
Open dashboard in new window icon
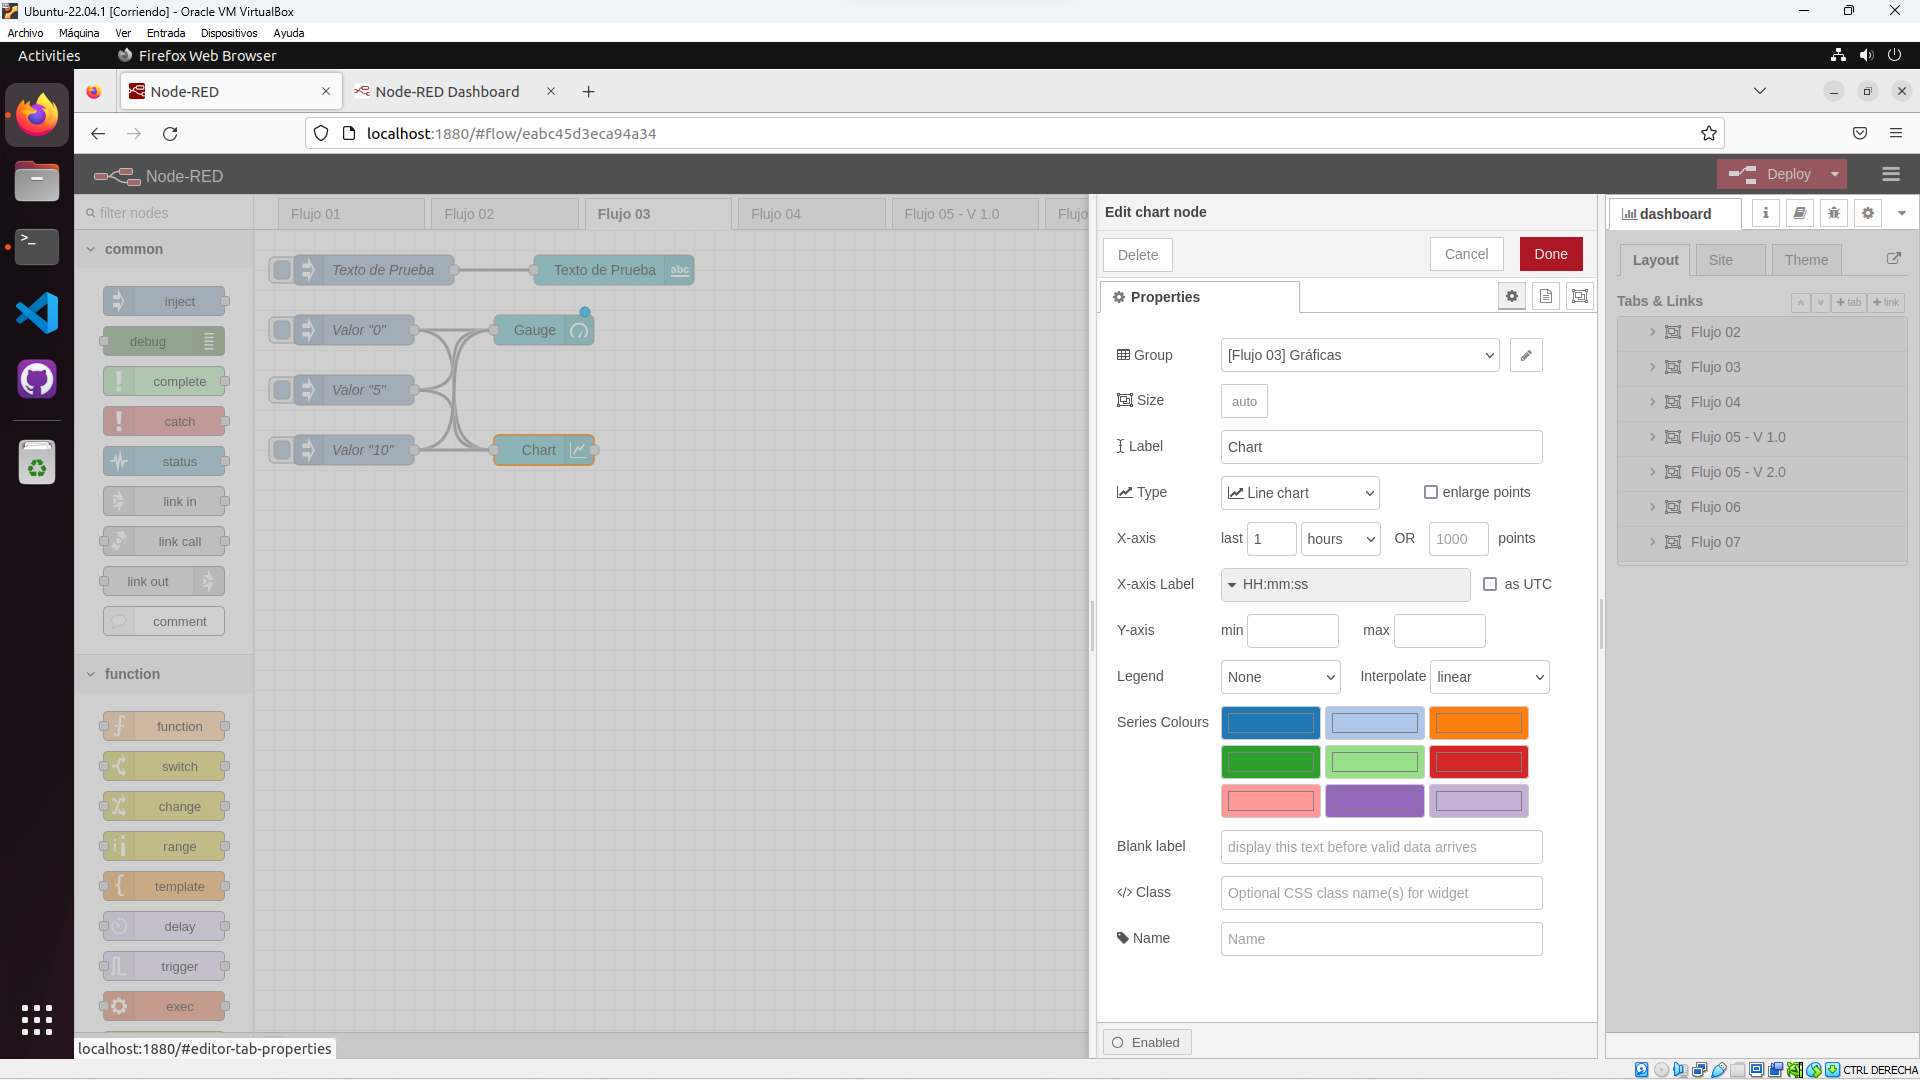click(x=1894, y=259)
